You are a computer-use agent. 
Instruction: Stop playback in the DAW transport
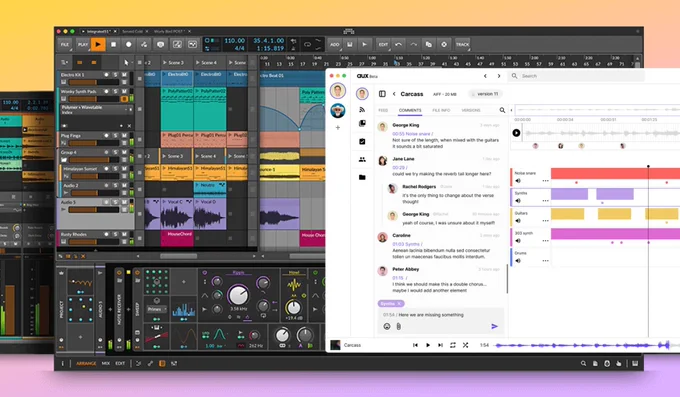tap(113, 44)
